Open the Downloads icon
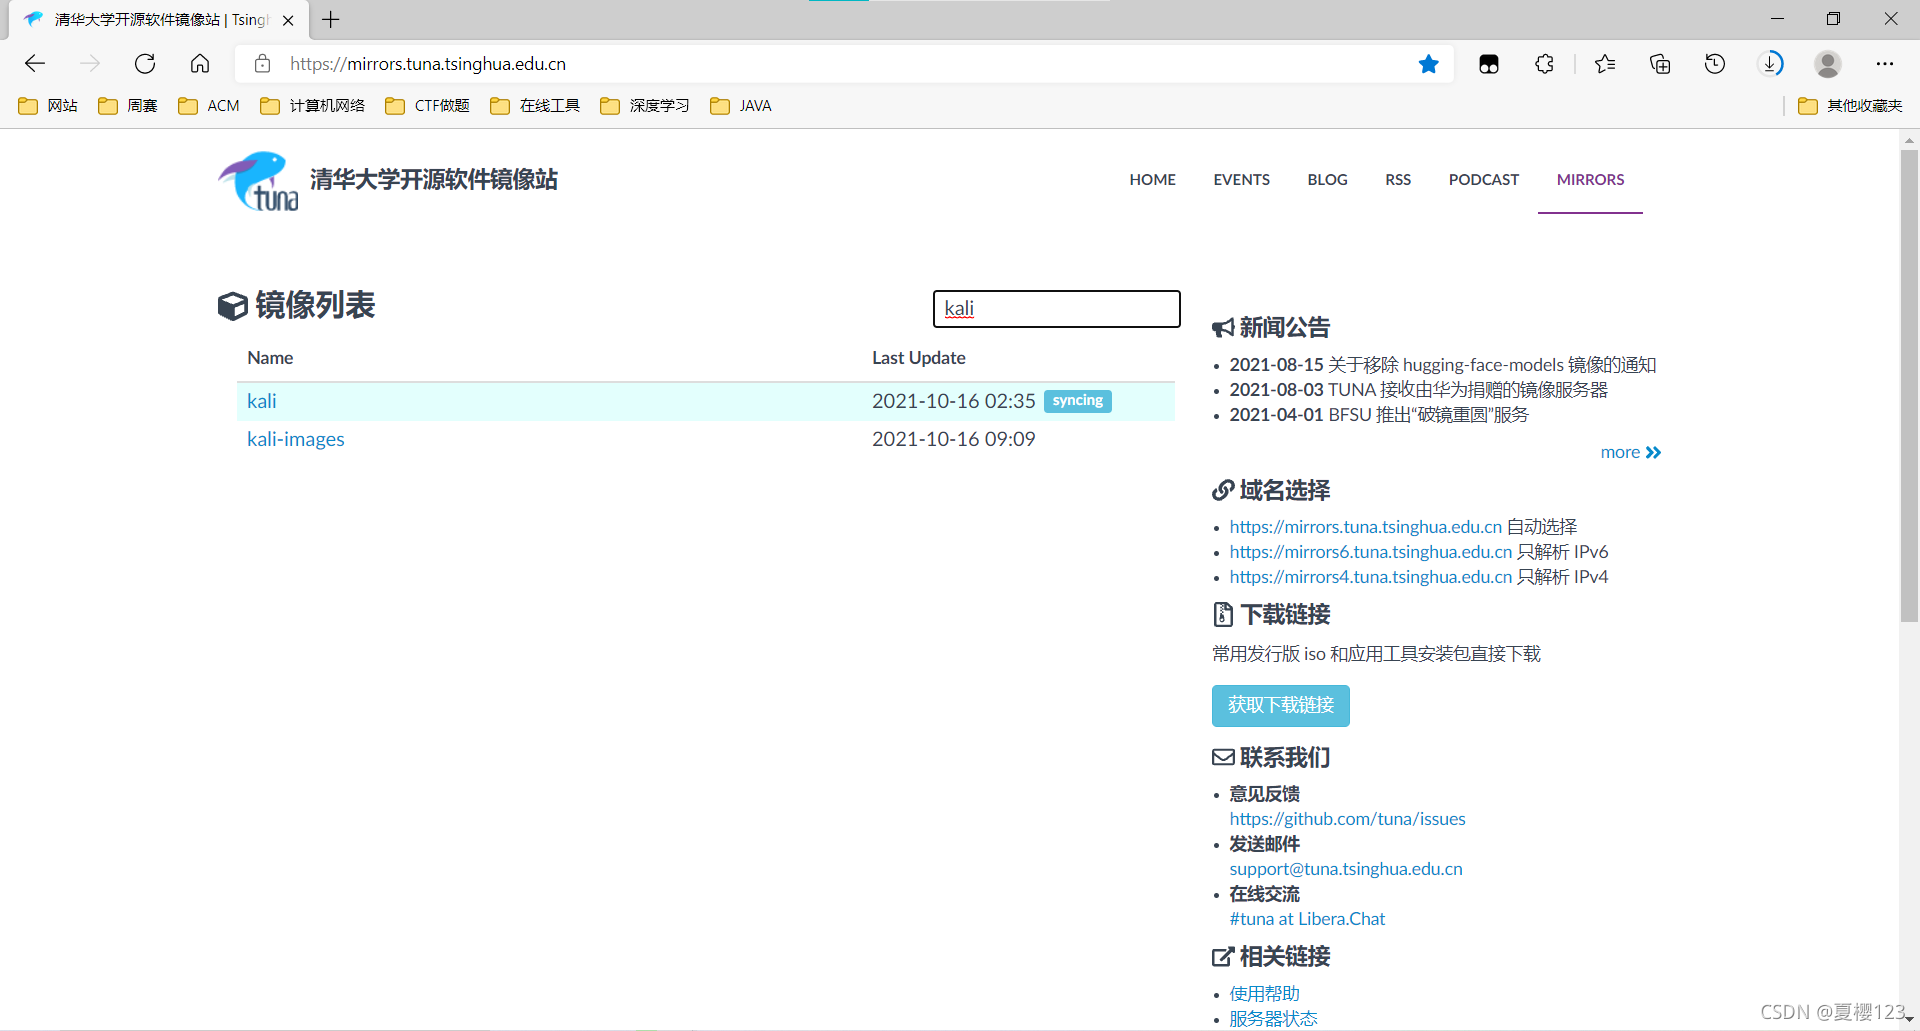The height and width of the screenshot is (1031, 1920). 1770,64
